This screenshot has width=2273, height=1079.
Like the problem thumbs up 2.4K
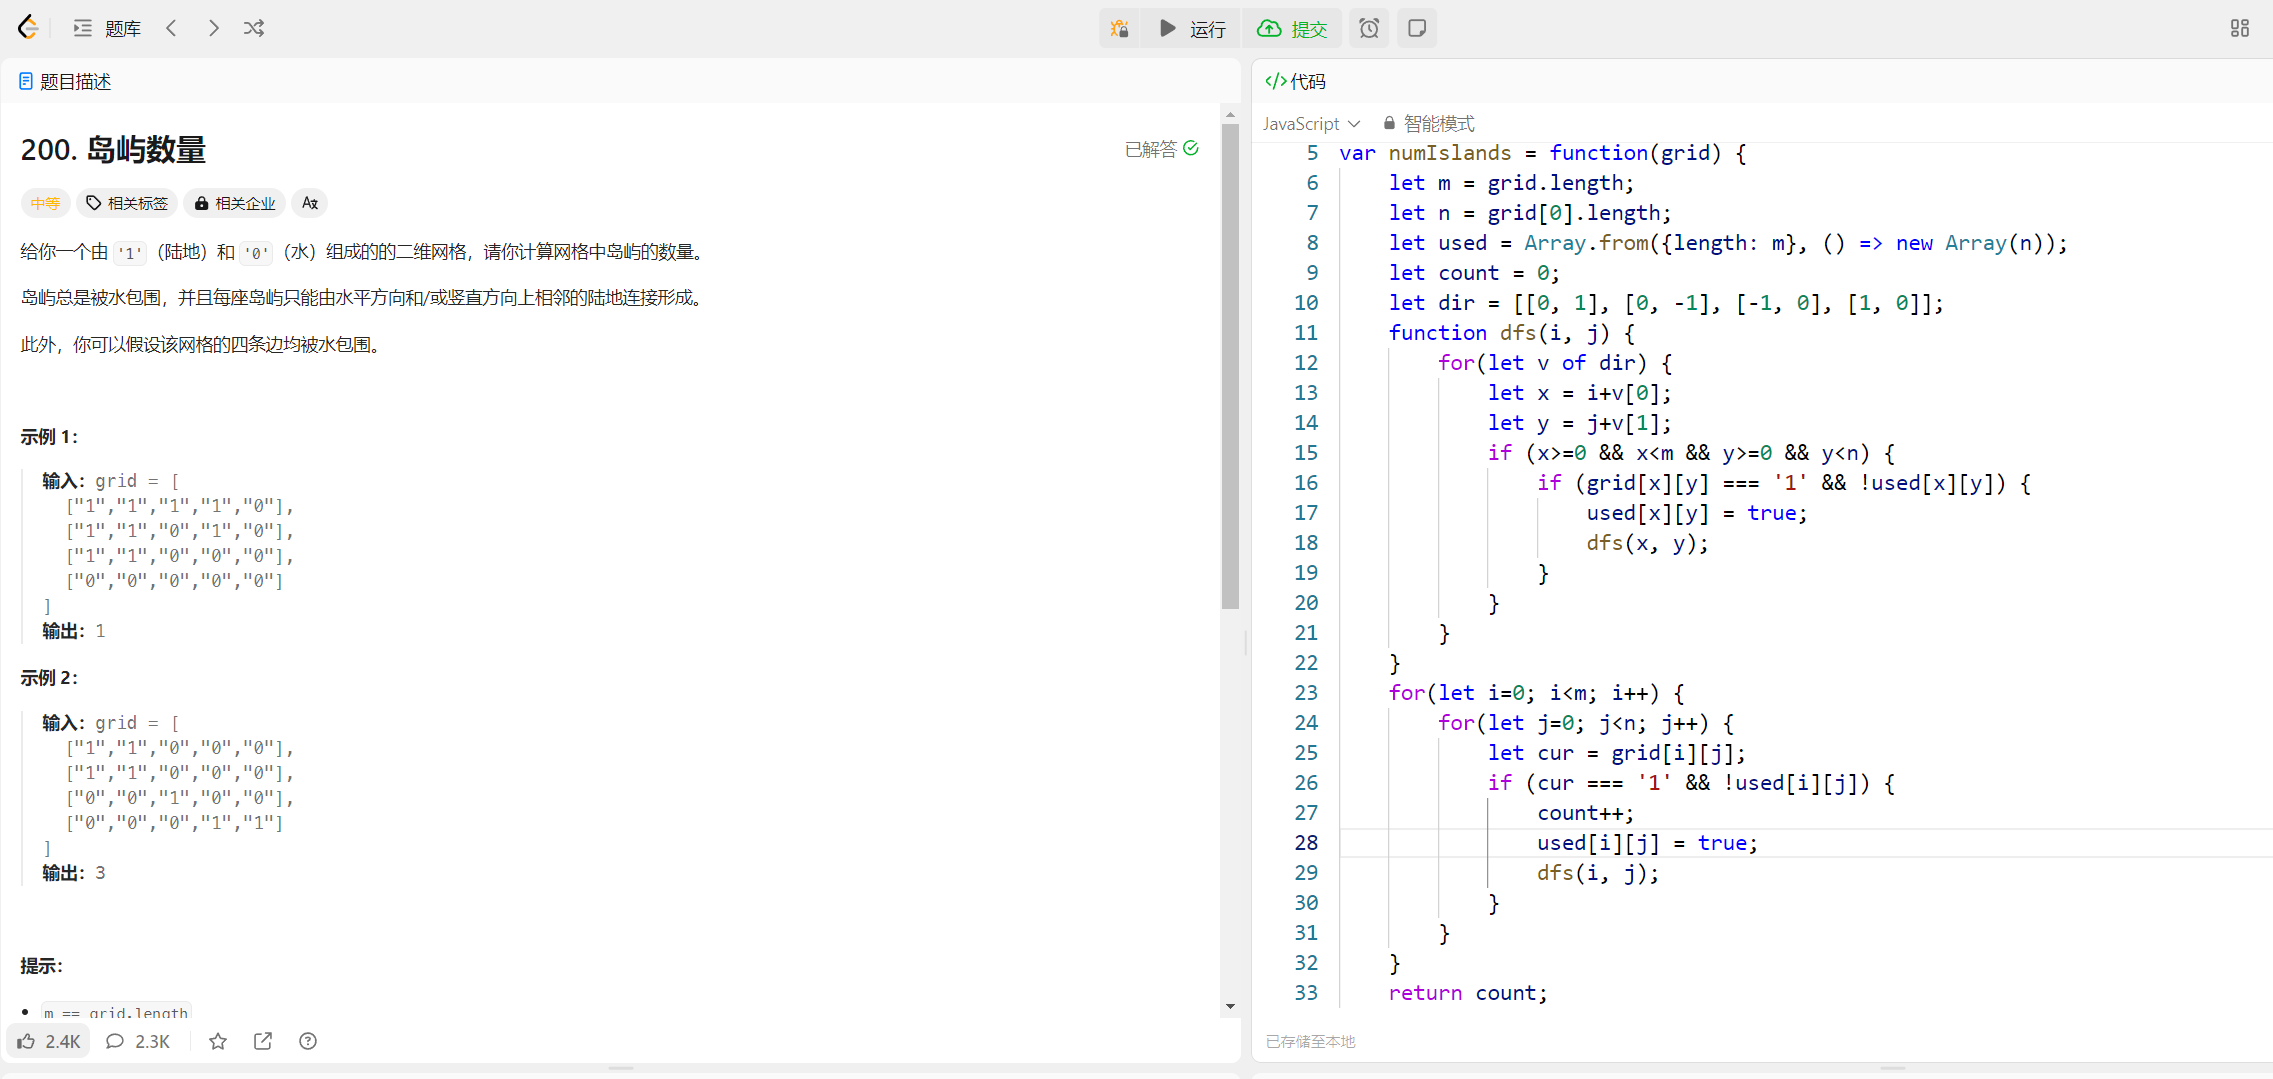[49, 1041]
